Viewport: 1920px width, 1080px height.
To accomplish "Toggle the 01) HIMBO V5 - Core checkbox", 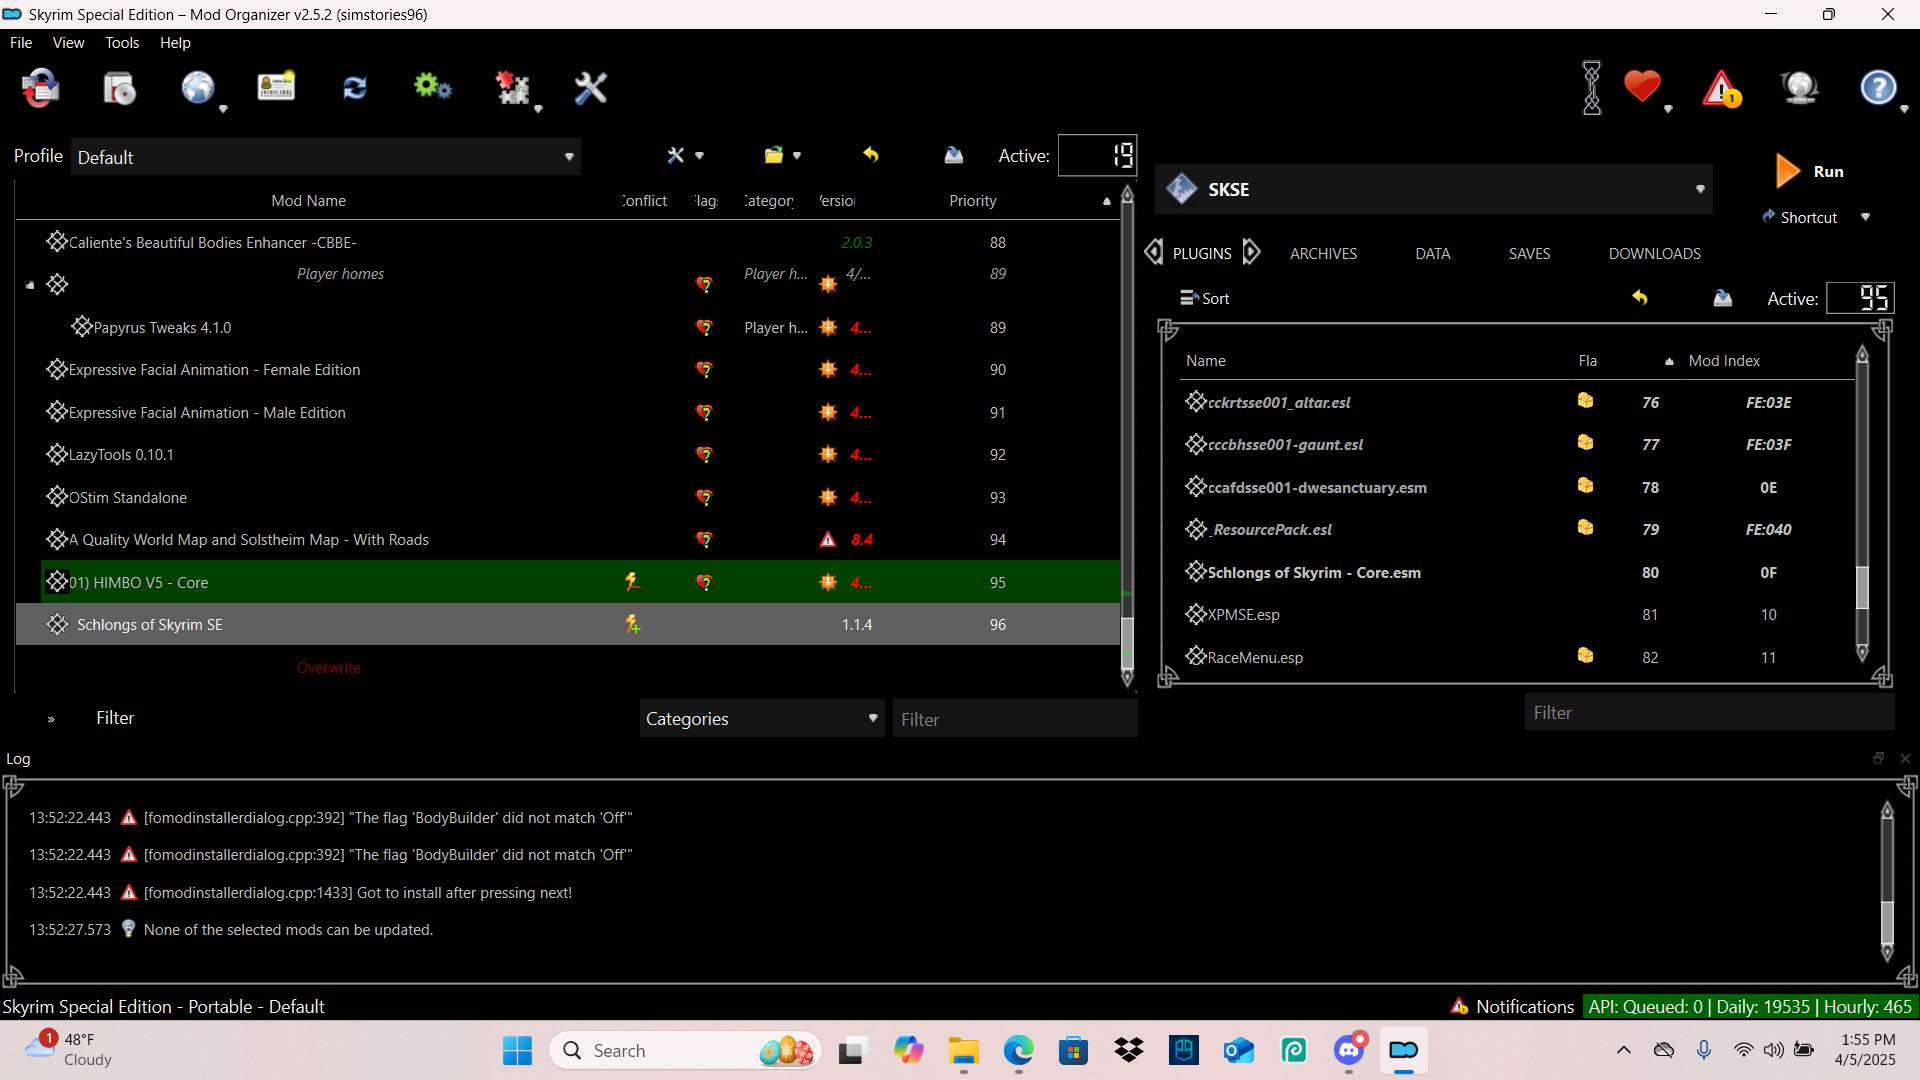I will coord(57,582).
